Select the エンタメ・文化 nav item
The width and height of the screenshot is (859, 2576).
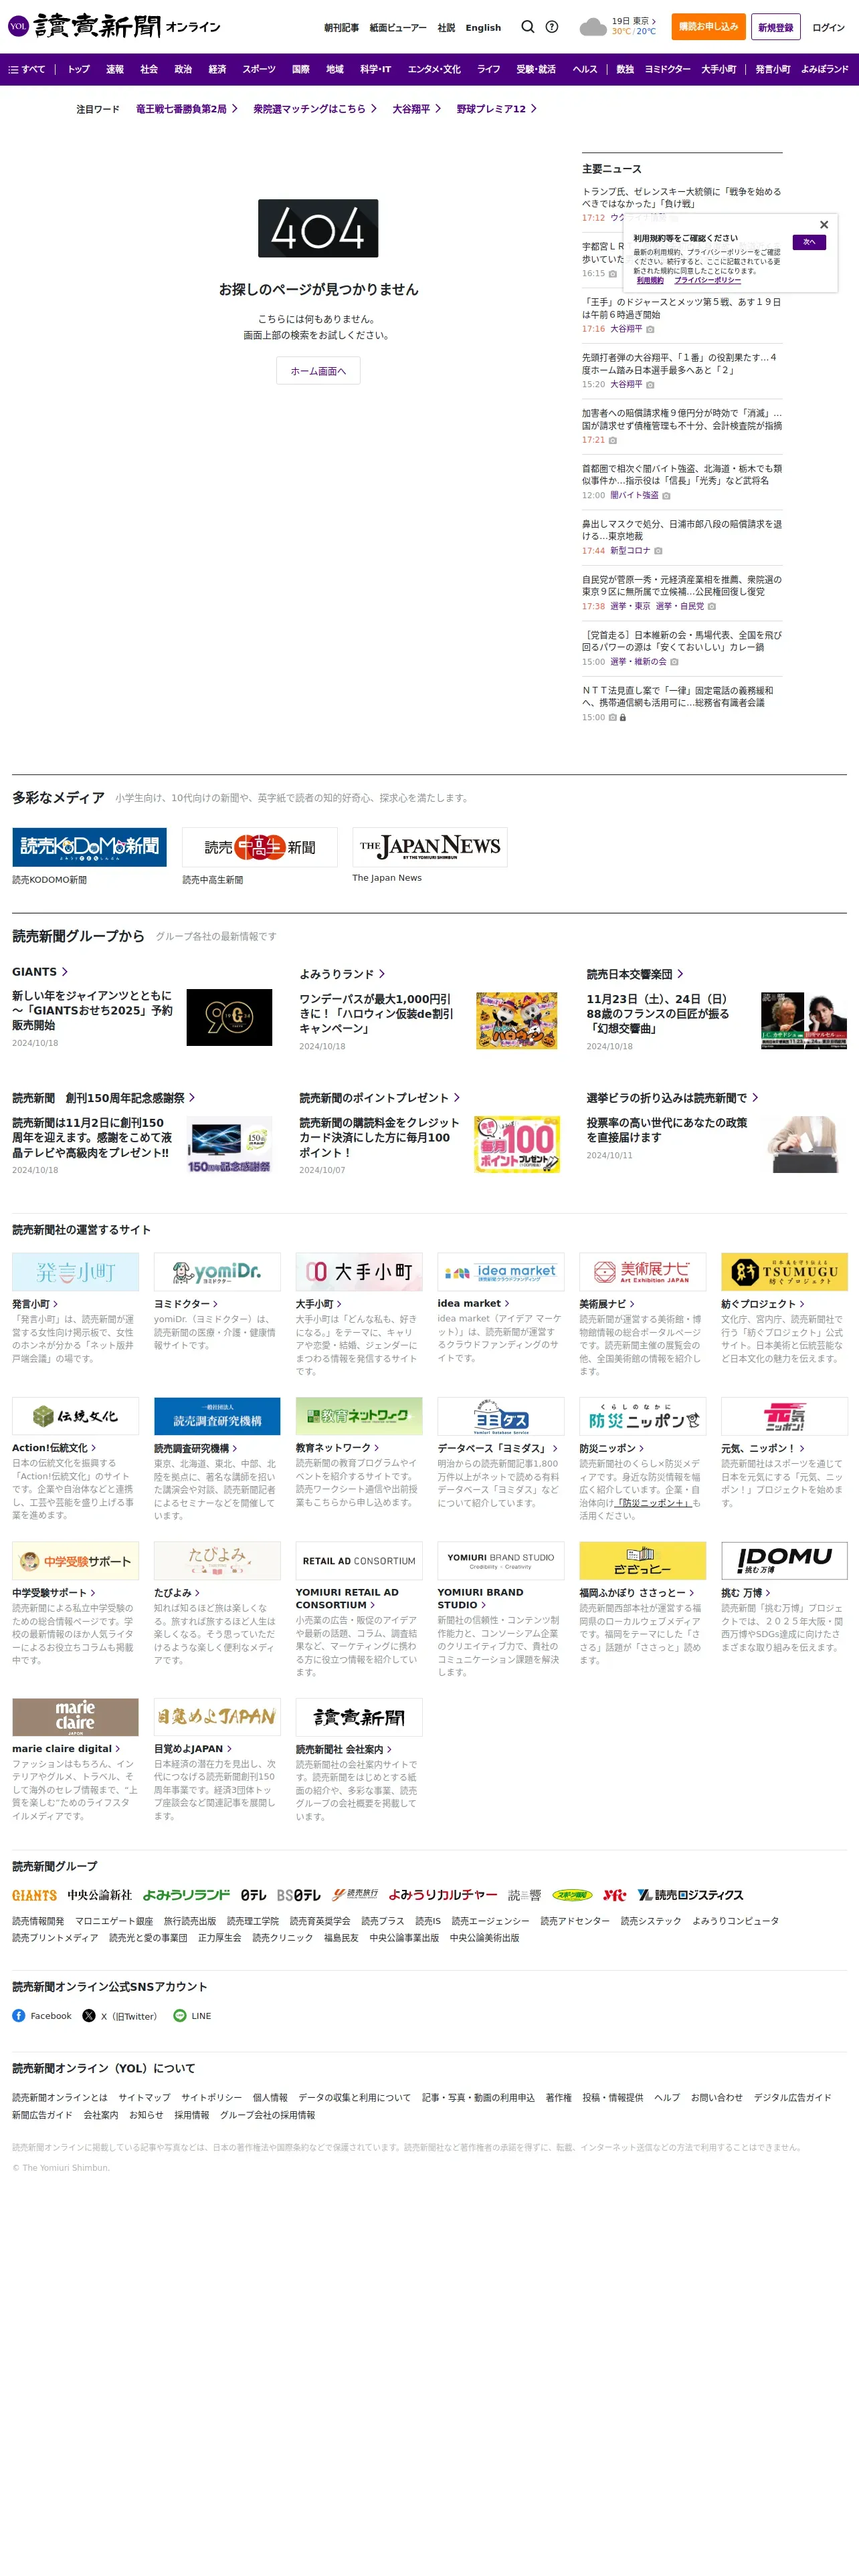coord(434,69)
